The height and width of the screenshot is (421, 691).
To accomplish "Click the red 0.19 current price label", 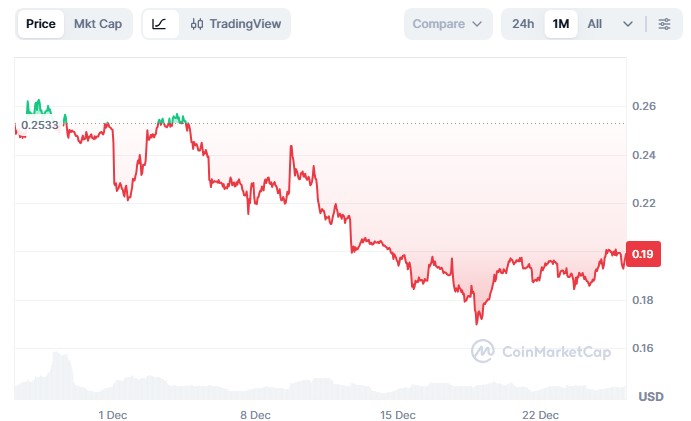I will click(x=643, y=254).
